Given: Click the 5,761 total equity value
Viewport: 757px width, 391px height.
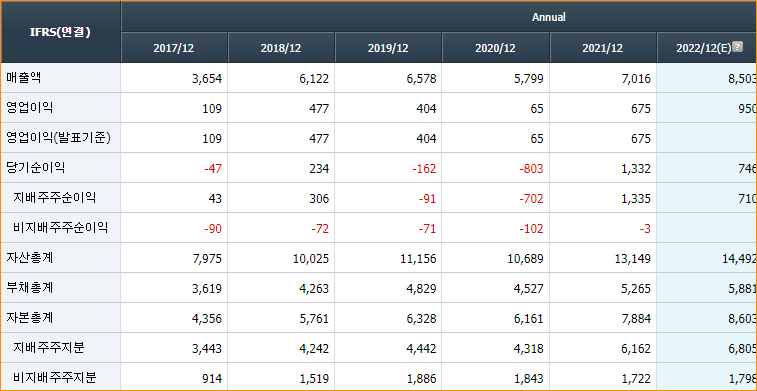Looking at the screenshot, I should 314,318.
